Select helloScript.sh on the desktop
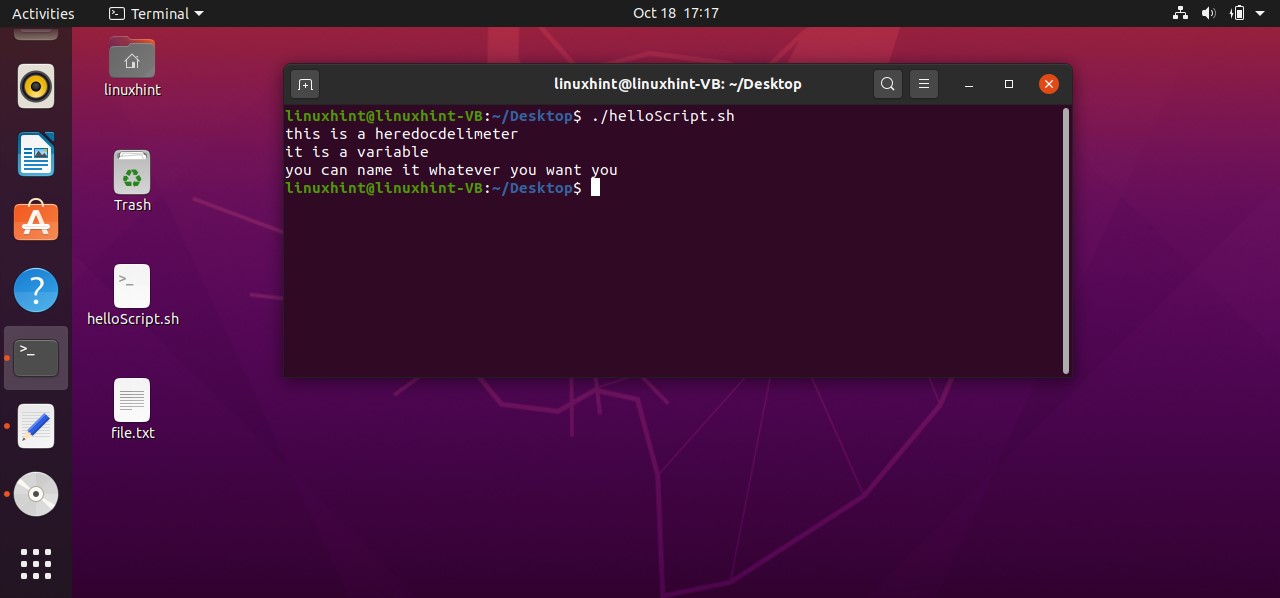Viewport: 1280px width, 598px height. [x=132, y=296]
